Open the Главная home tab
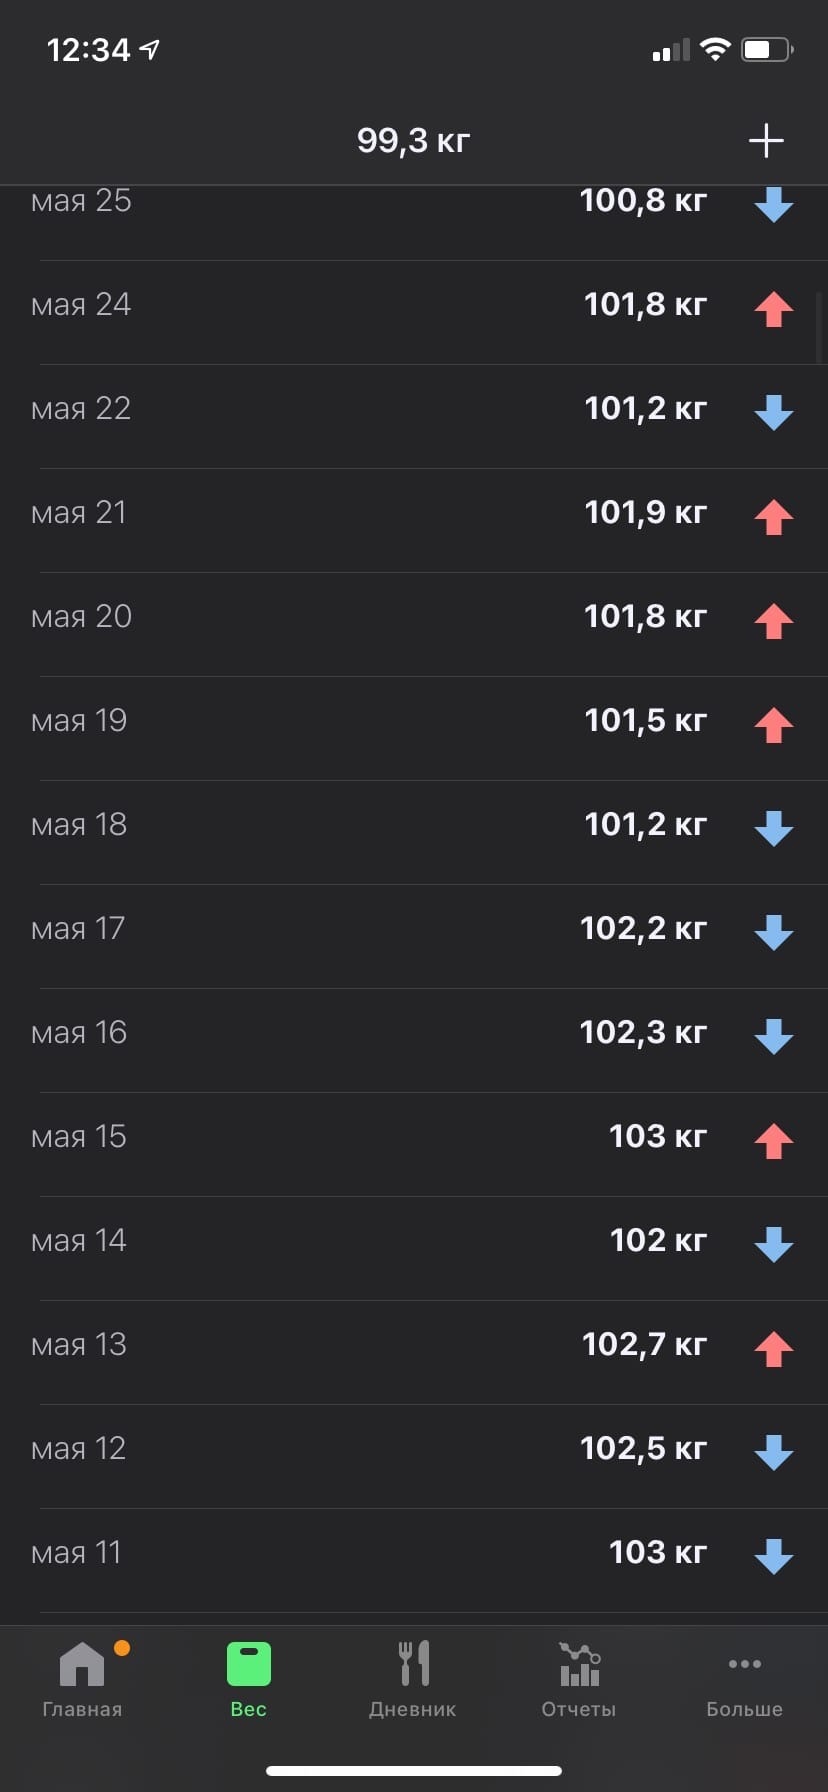 click(x=82, y=1679)
